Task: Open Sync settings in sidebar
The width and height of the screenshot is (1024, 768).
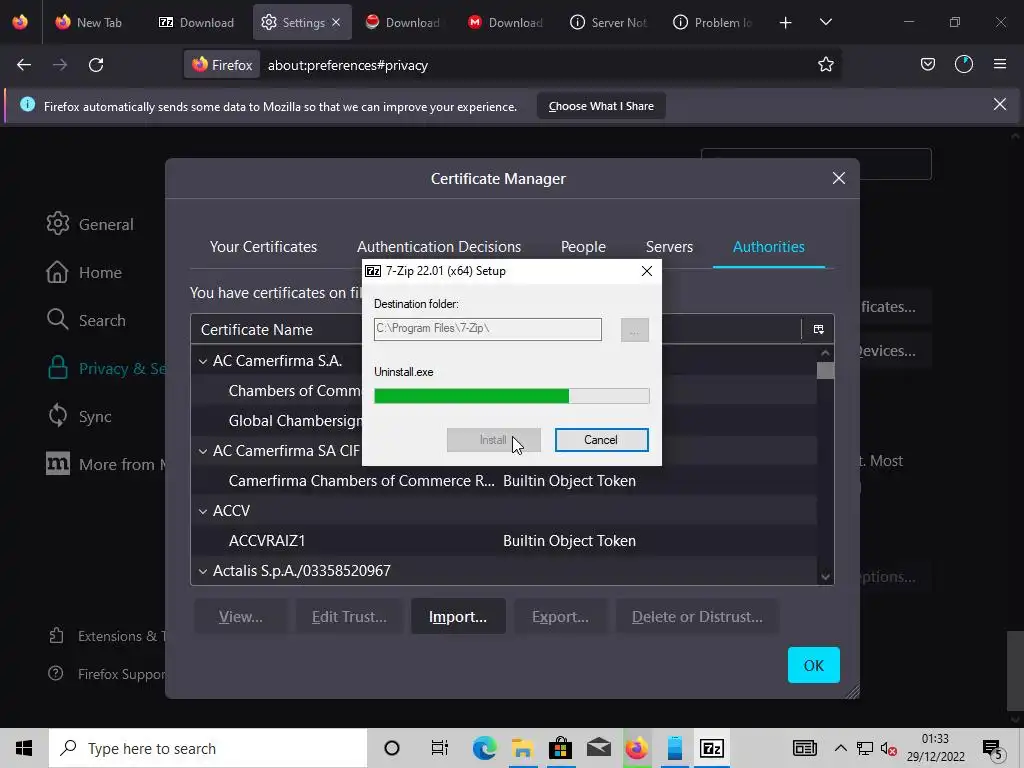Action: (x=79, y=416)
